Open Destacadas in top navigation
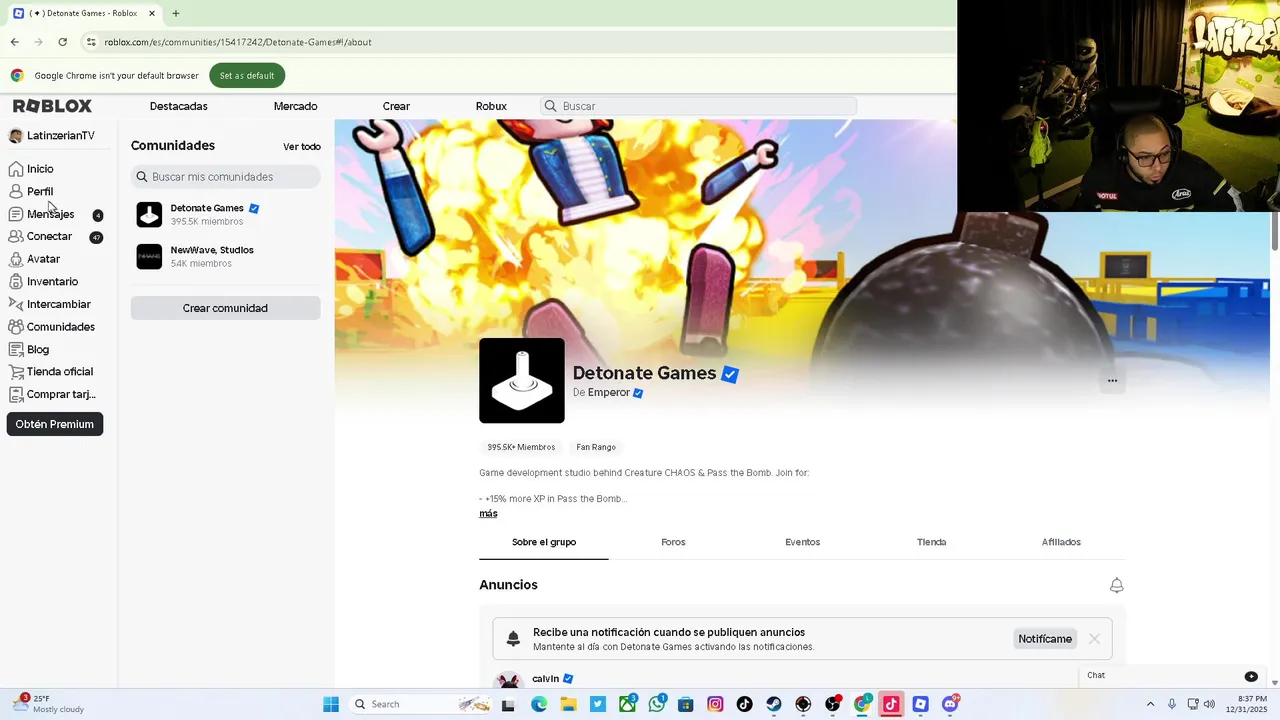Viewport: 1280px width, 720px height. tap(179, 106)
